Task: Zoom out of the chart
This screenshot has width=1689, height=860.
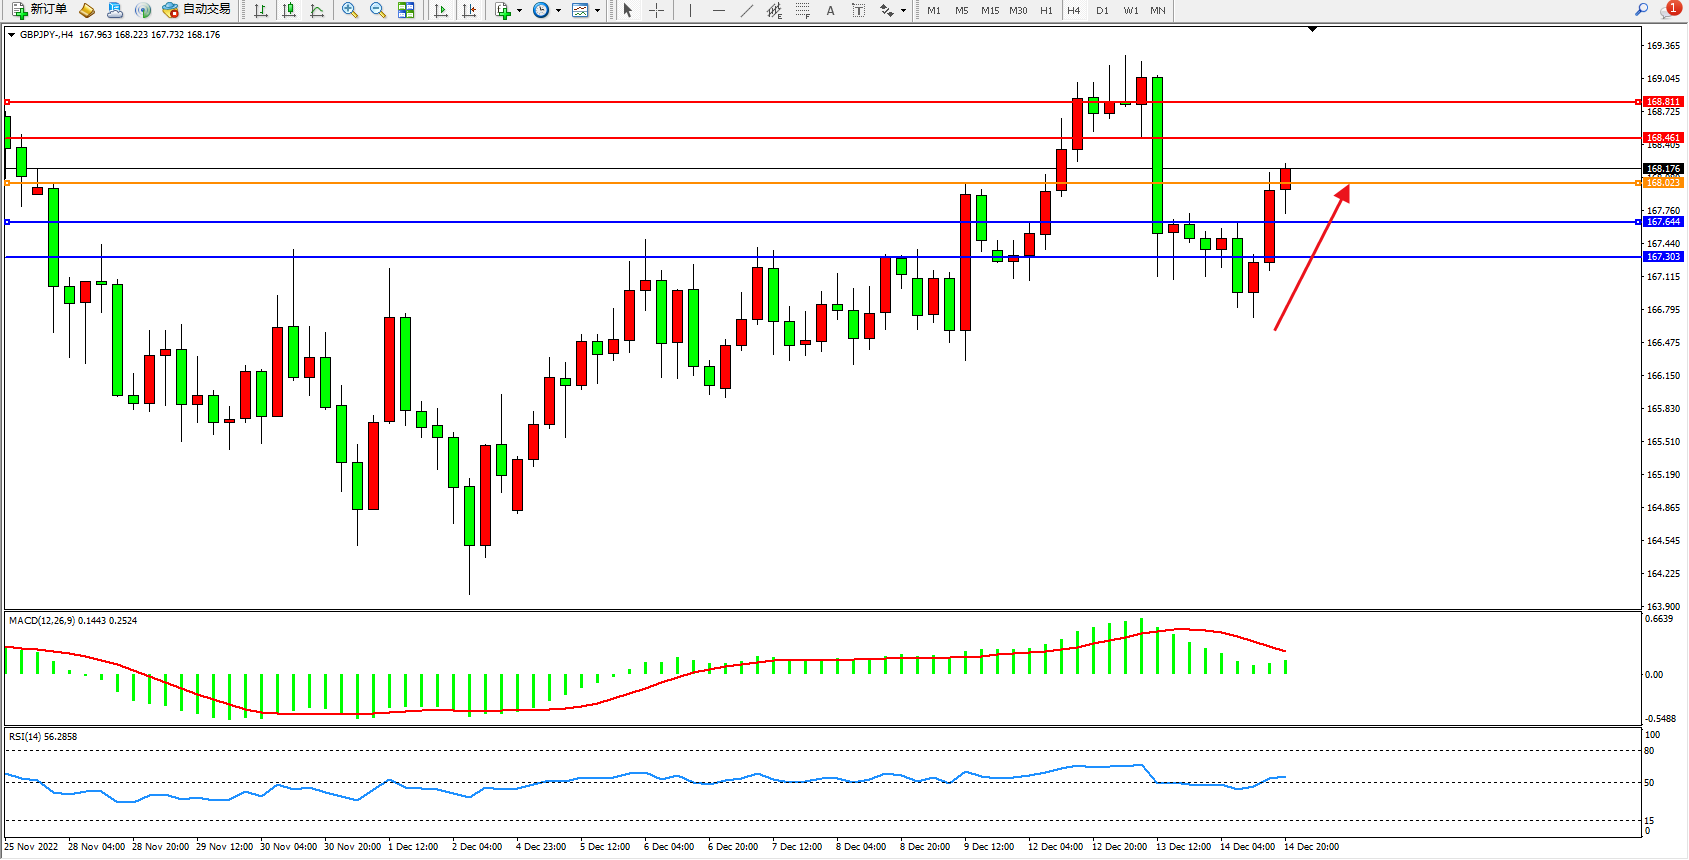Action: tap(378, 10)
